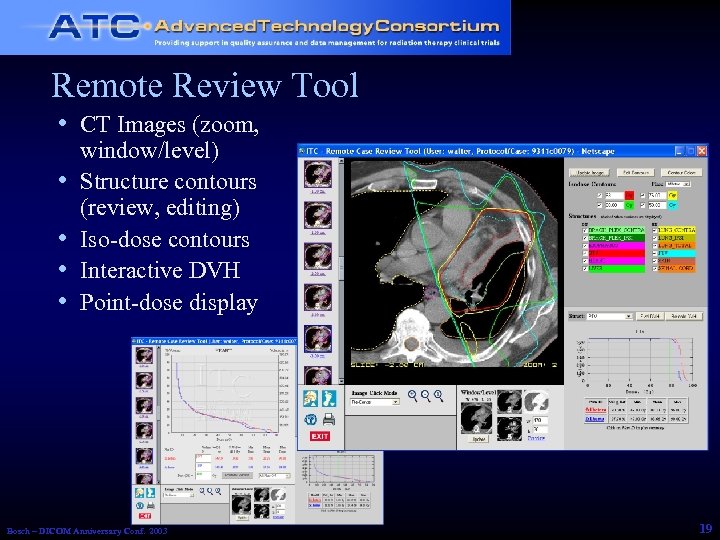
Task: Toggle the LIVER structure checkbox
Action: (585, 269)
